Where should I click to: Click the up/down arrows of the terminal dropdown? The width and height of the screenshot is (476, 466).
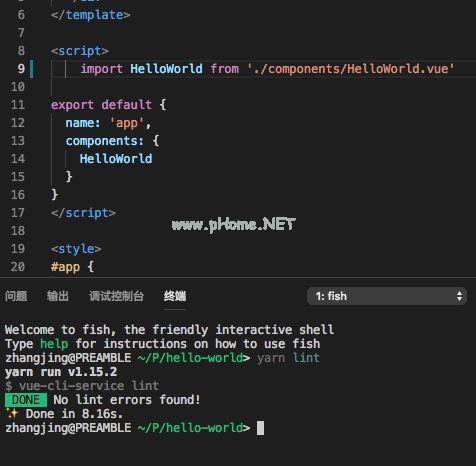460,296
